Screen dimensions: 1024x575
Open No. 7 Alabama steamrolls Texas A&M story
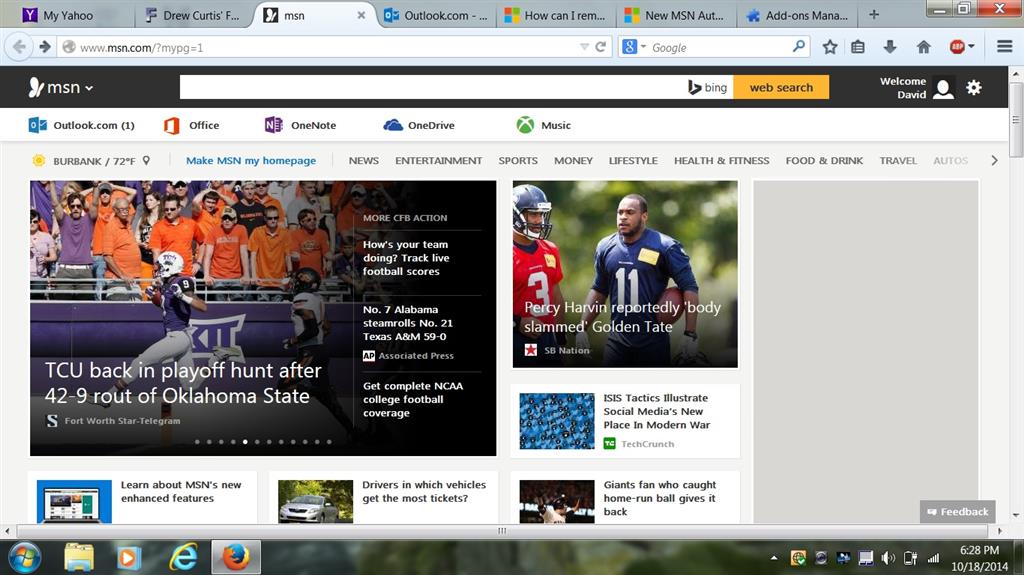pos(408,323)
